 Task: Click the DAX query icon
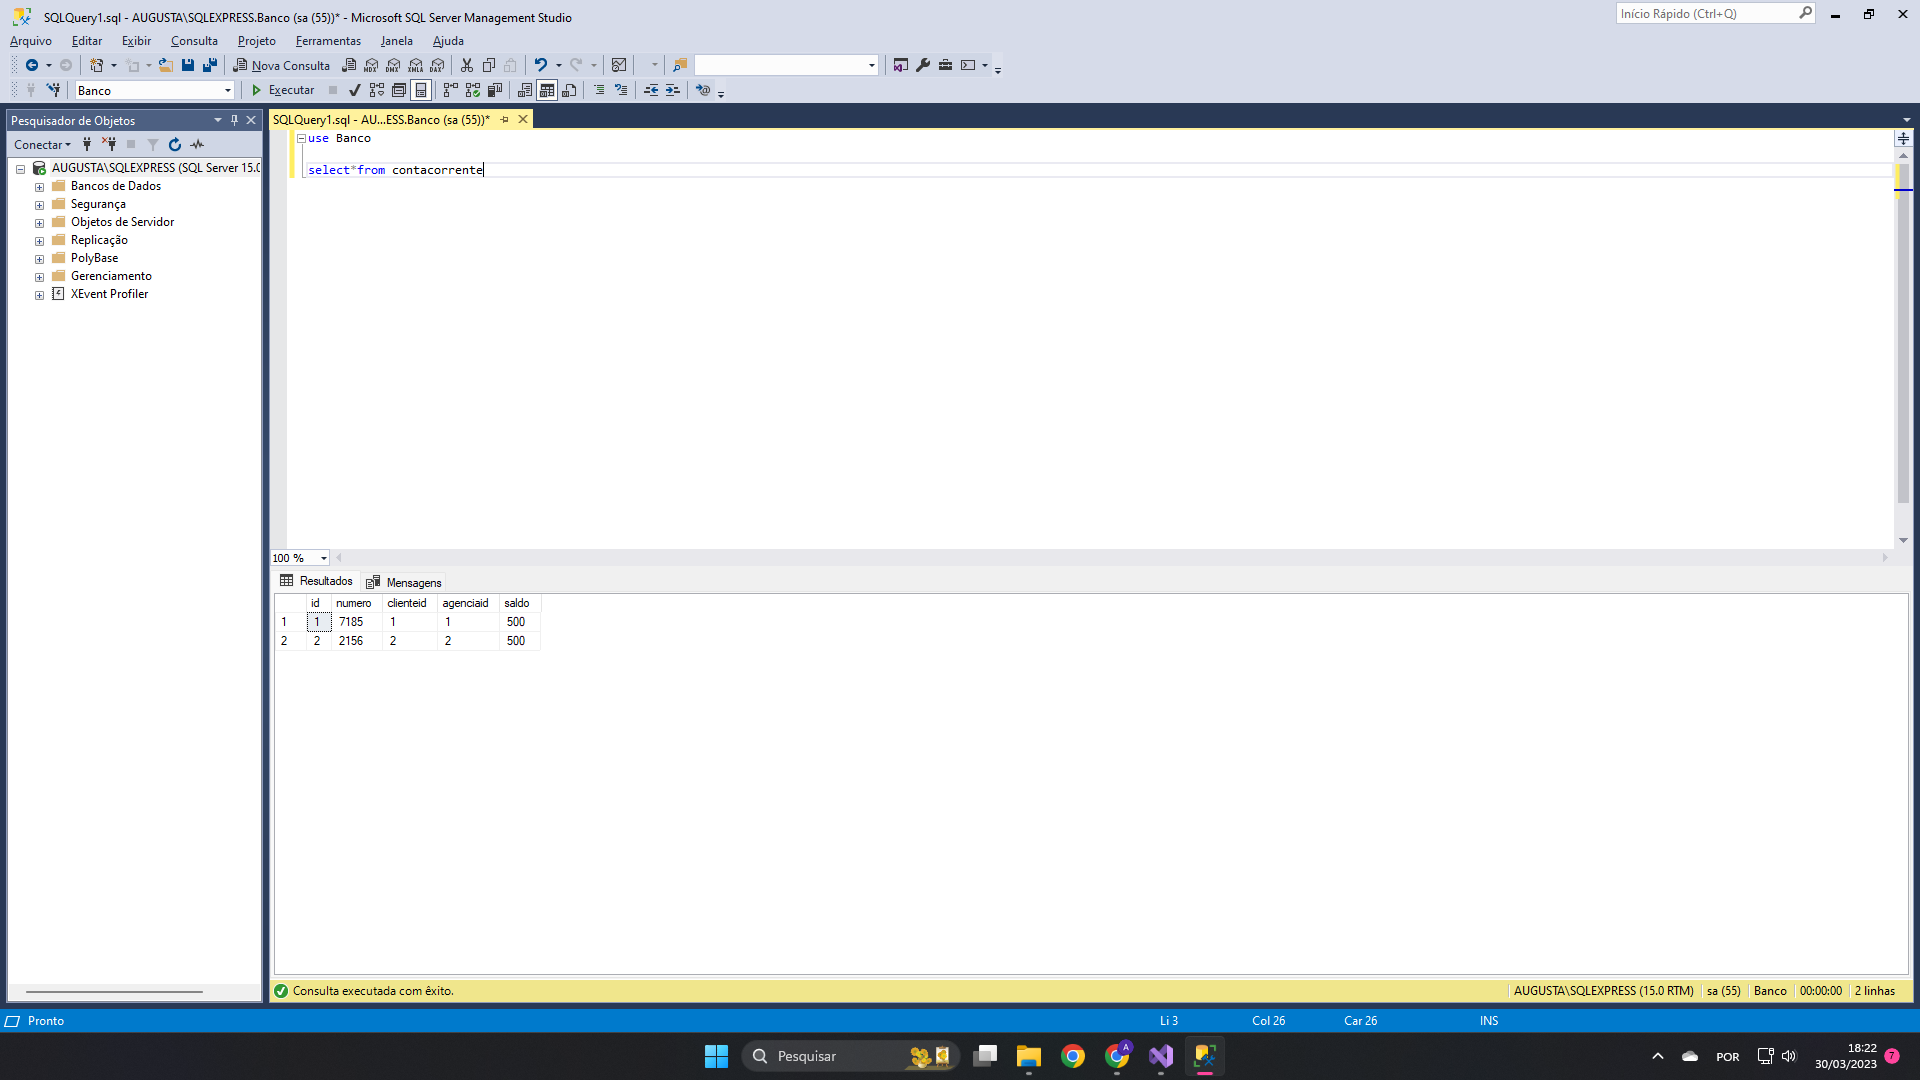tap(437, 65)
